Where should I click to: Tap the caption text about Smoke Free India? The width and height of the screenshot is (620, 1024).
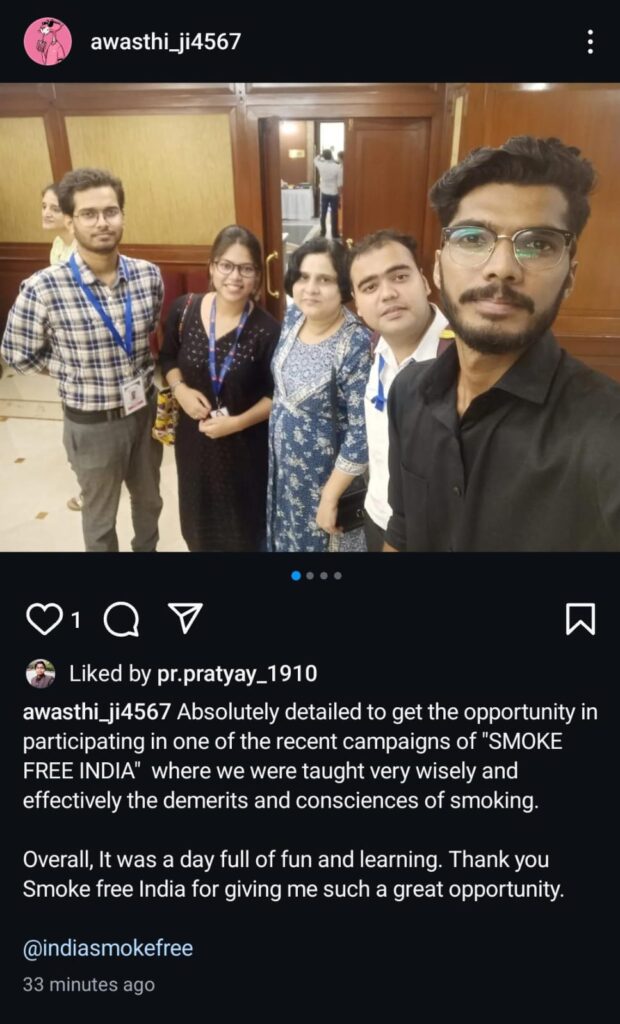pos(310,799)
